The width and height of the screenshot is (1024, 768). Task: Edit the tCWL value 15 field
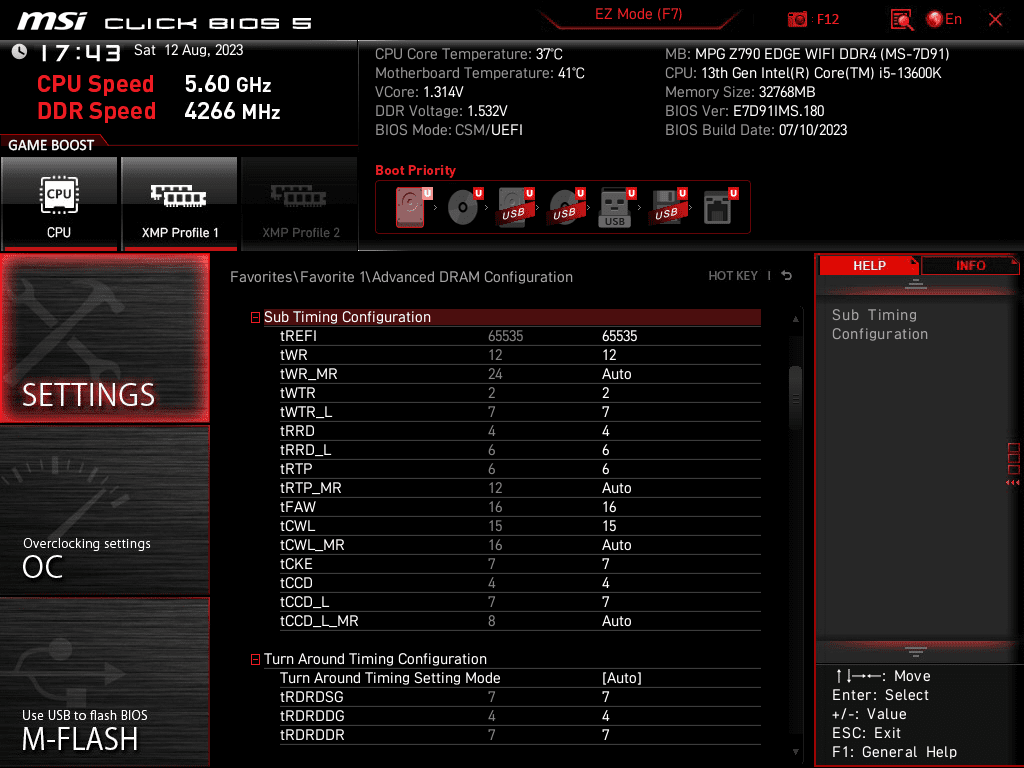tap(609, 526)
